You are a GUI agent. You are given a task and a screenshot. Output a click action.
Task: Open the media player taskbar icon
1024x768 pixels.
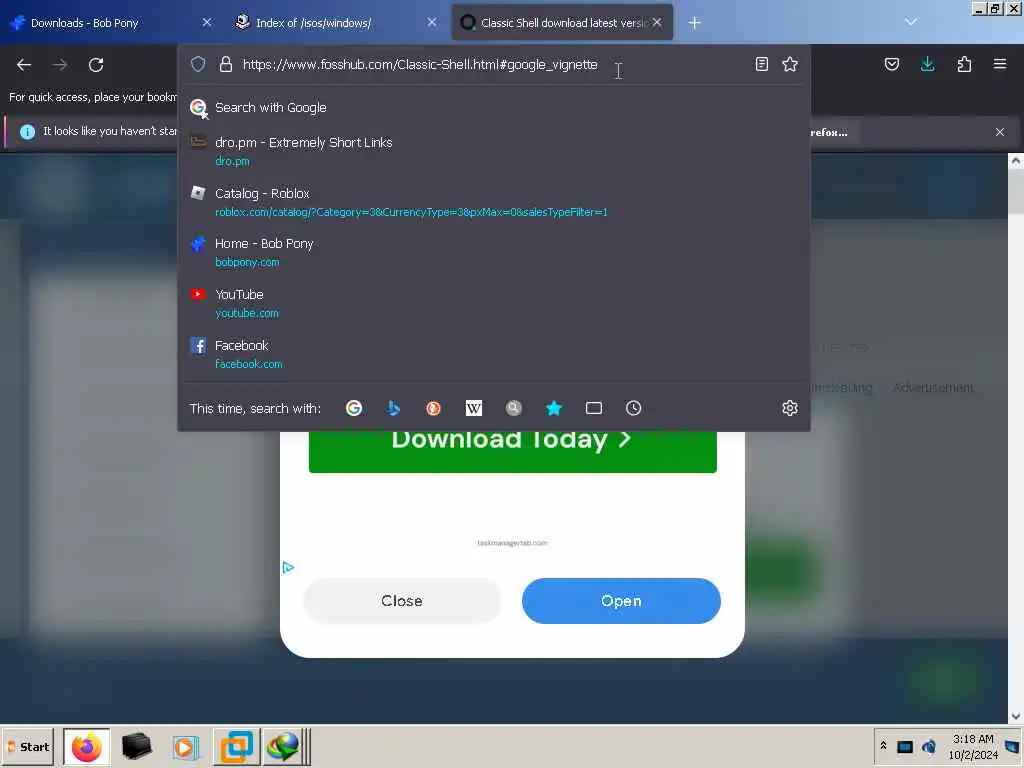point(185,746)
